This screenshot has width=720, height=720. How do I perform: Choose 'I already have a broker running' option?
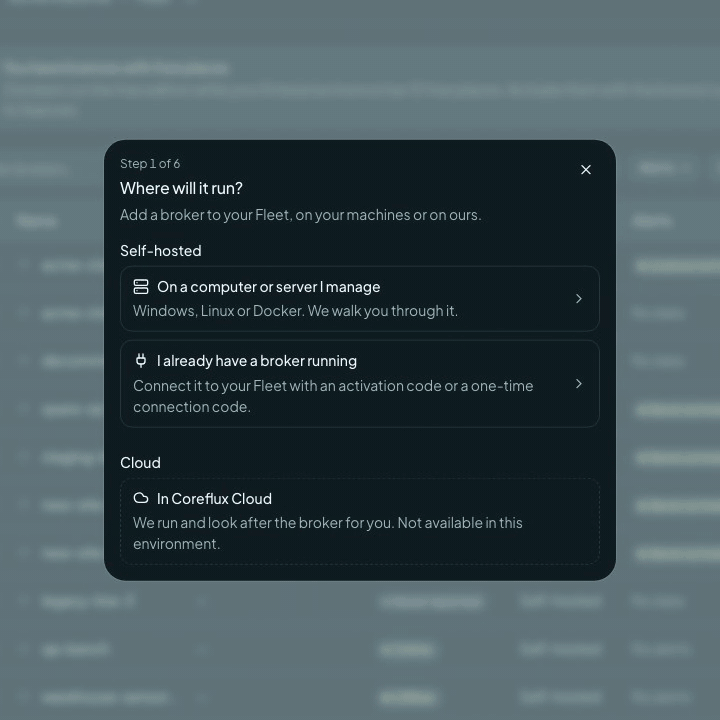360,383
